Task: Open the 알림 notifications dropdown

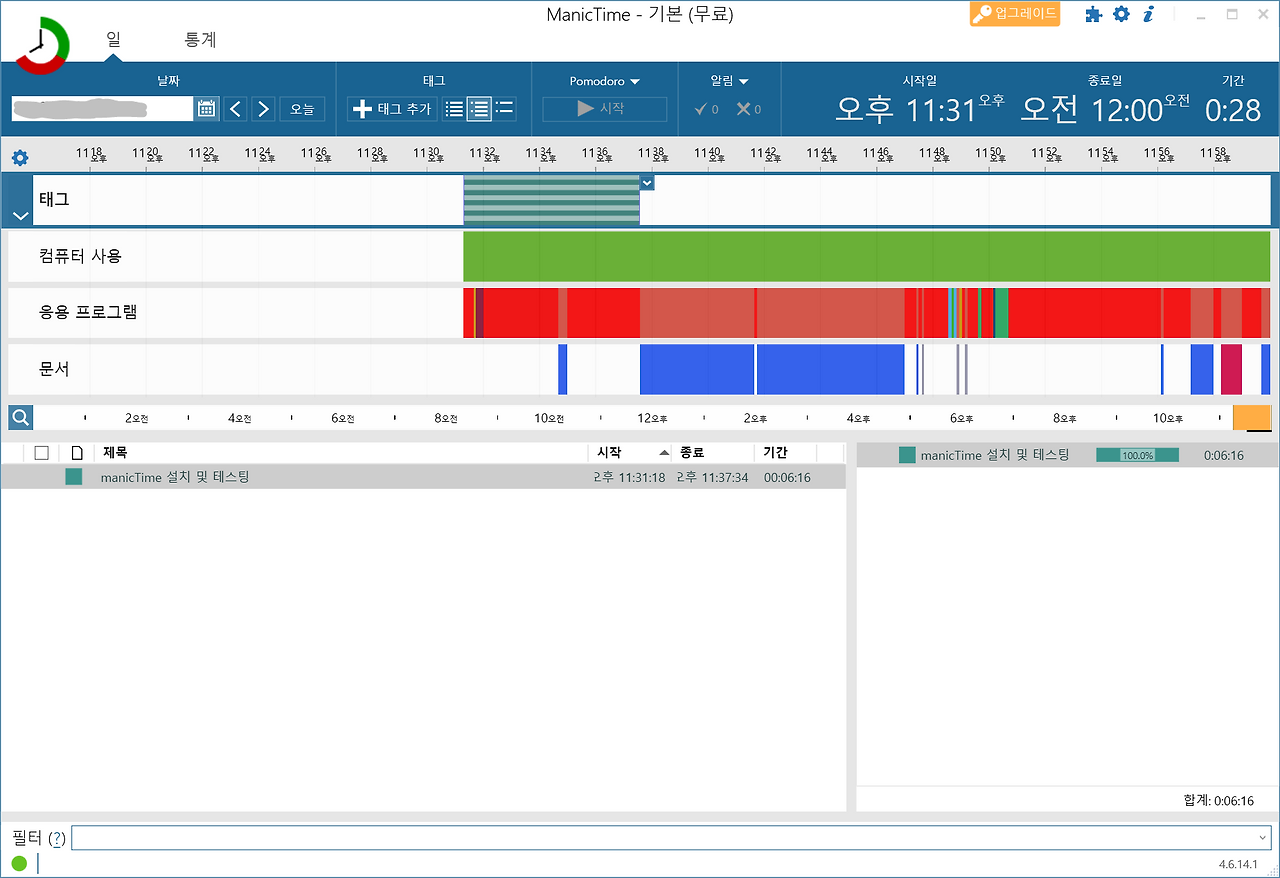Action: [x=730, y=81]
